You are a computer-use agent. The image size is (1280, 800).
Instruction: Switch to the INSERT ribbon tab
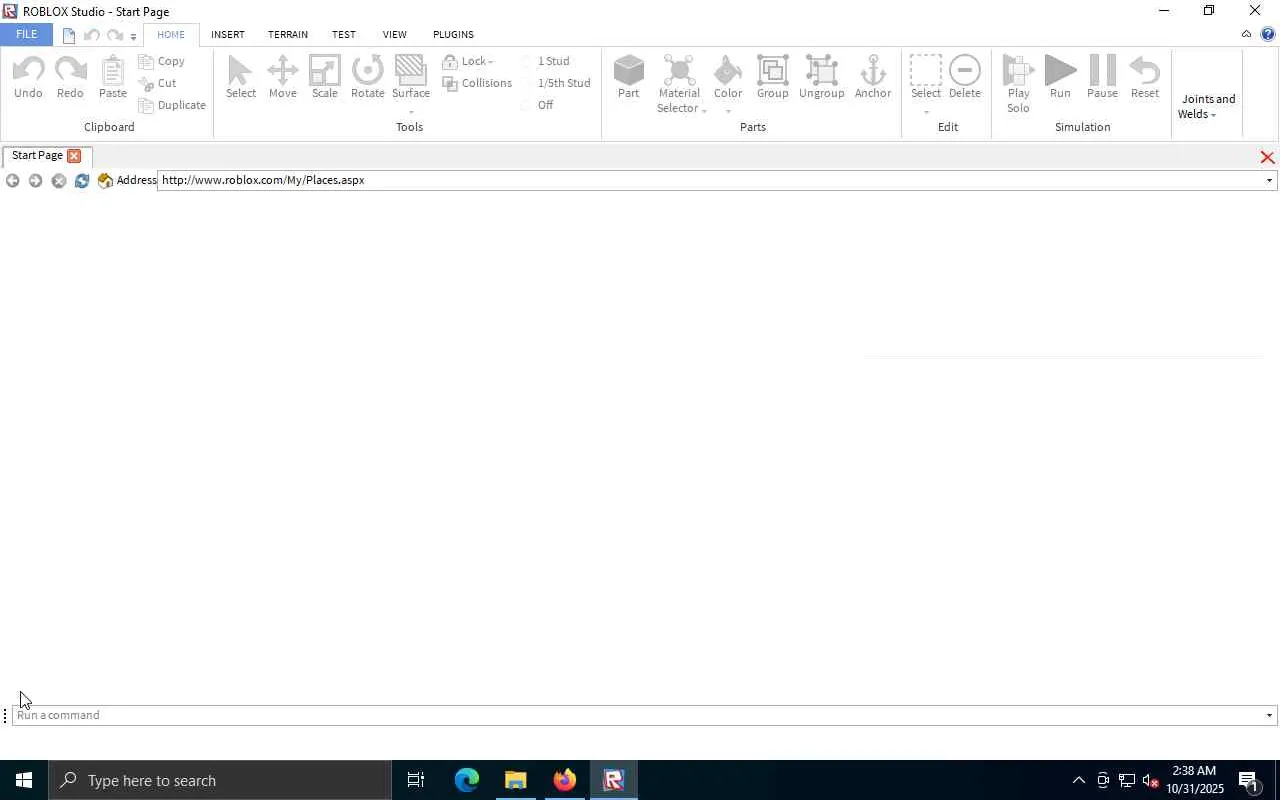click(228, 34)
